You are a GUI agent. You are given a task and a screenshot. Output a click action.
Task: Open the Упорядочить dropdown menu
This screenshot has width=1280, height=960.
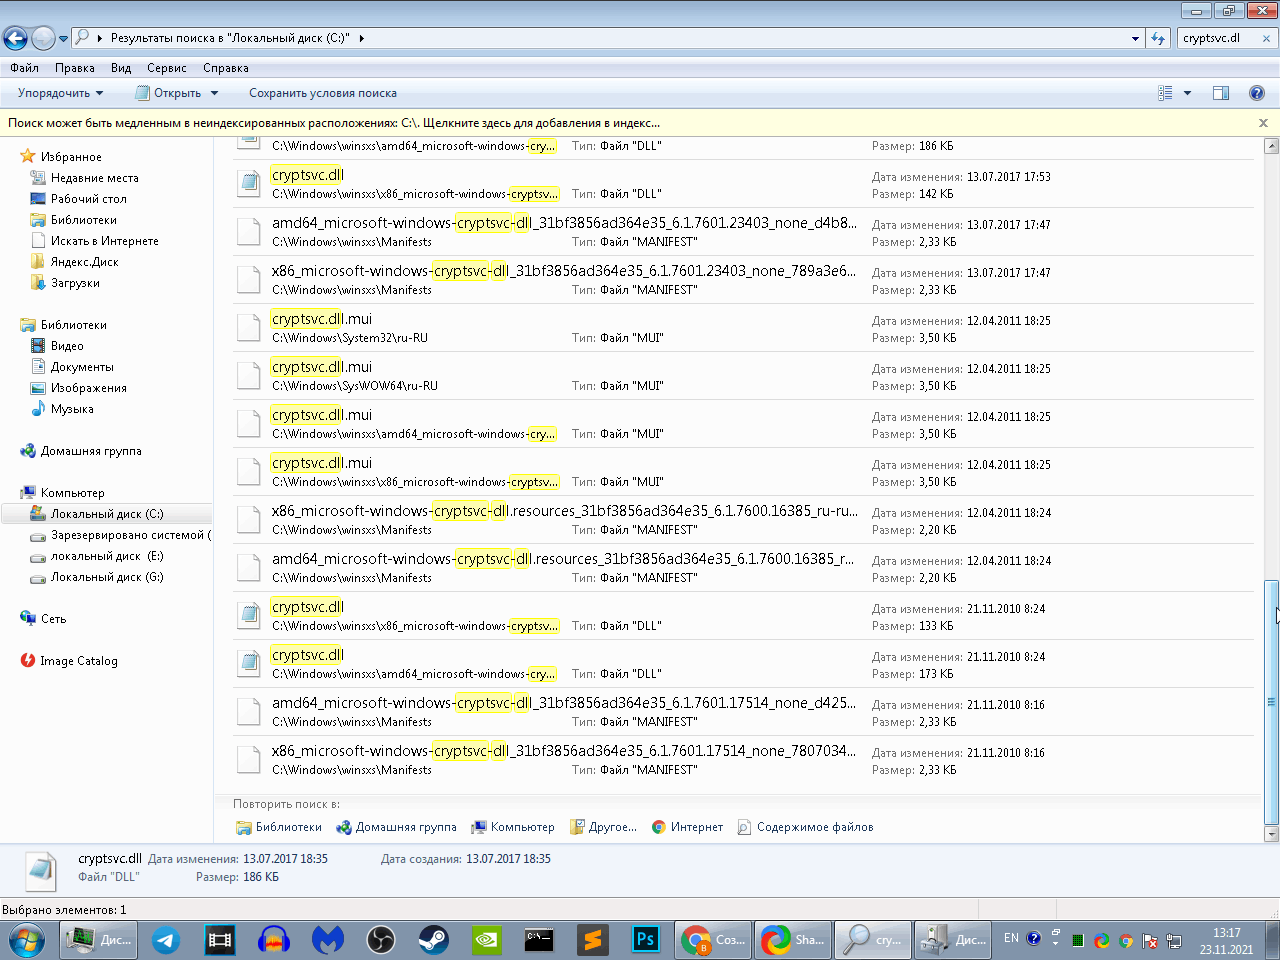[60, 93]
